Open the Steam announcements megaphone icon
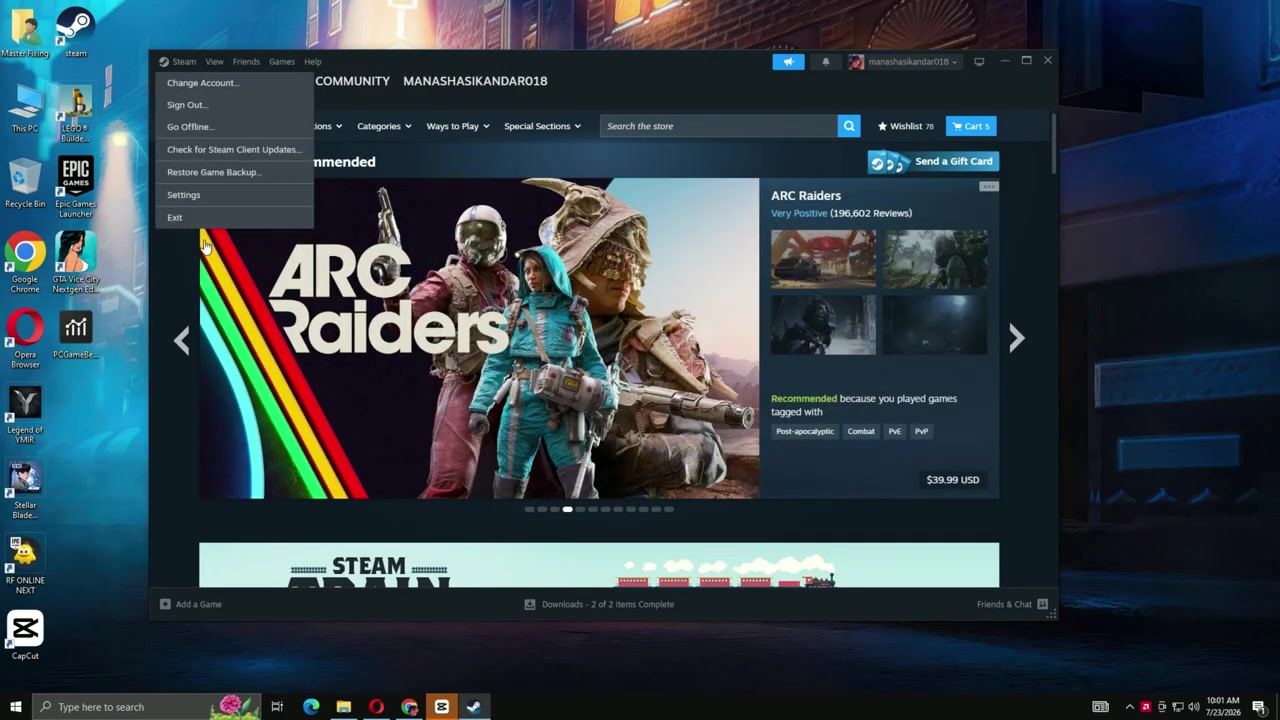 [x=788, y=62]
